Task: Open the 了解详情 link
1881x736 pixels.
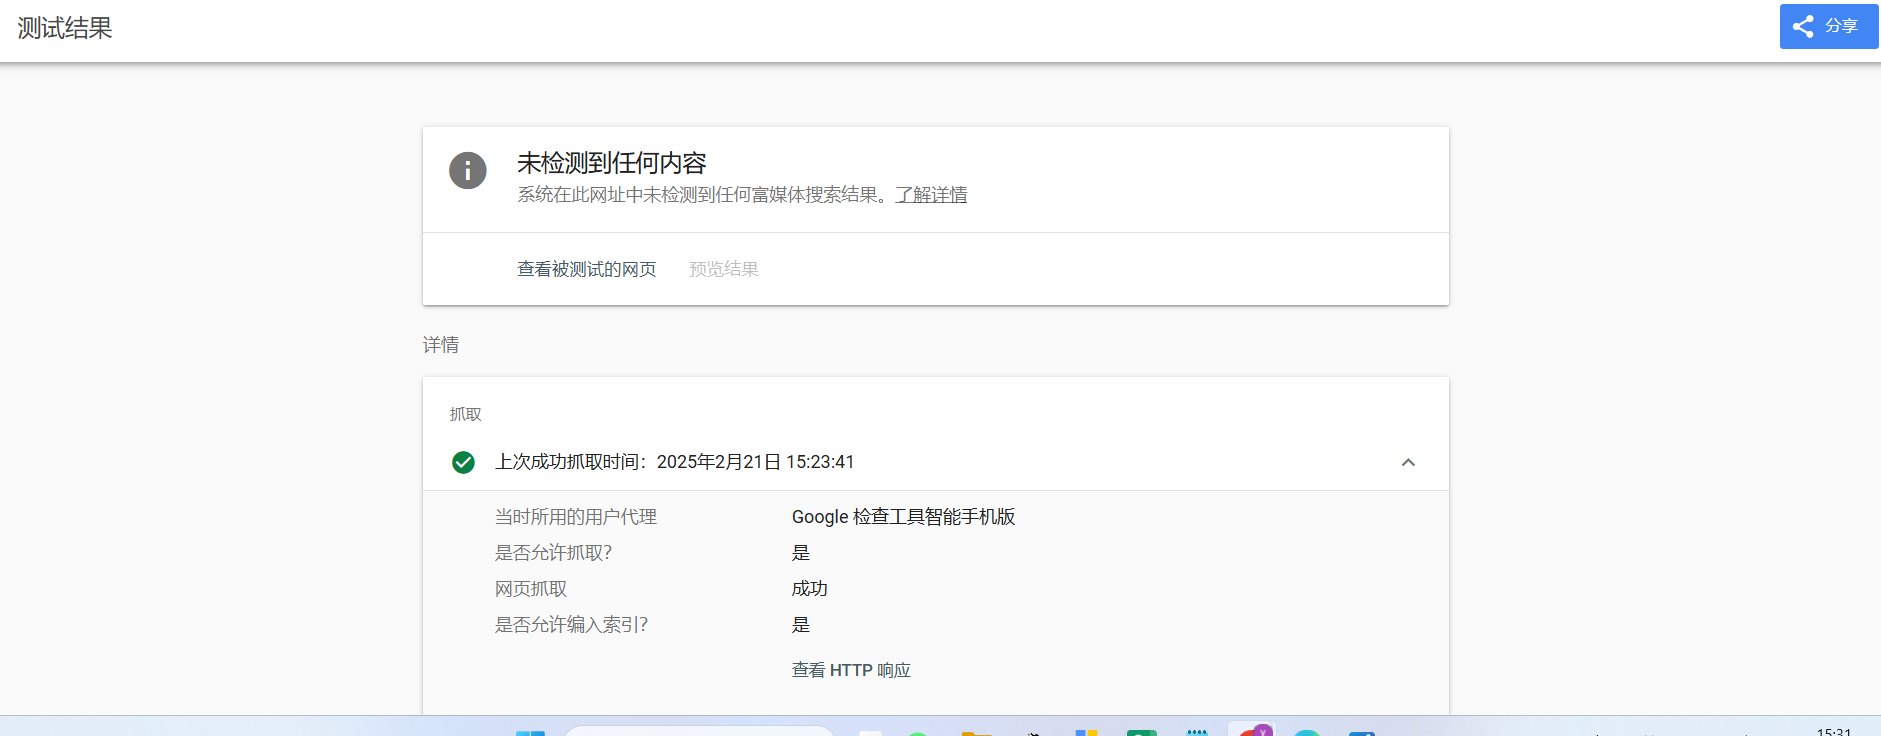Action: click(x=931, y=195)
